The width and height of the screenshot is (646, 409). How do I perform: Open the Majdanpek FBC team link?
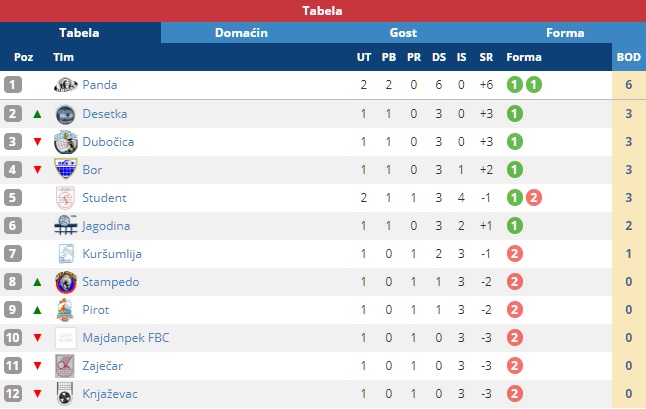[x=126, y=338]
